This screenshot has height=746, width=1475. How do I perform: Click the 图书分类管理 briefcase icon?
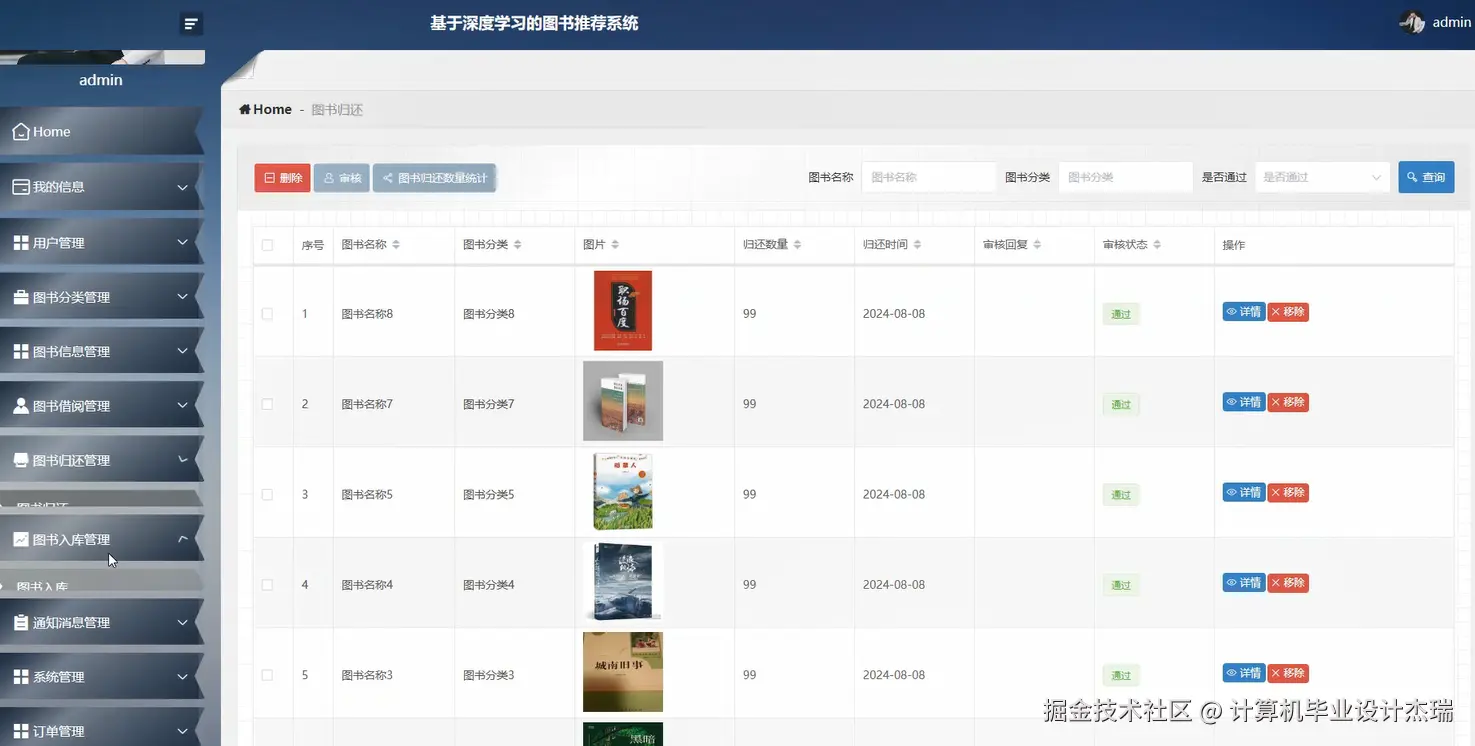point(20,297)
